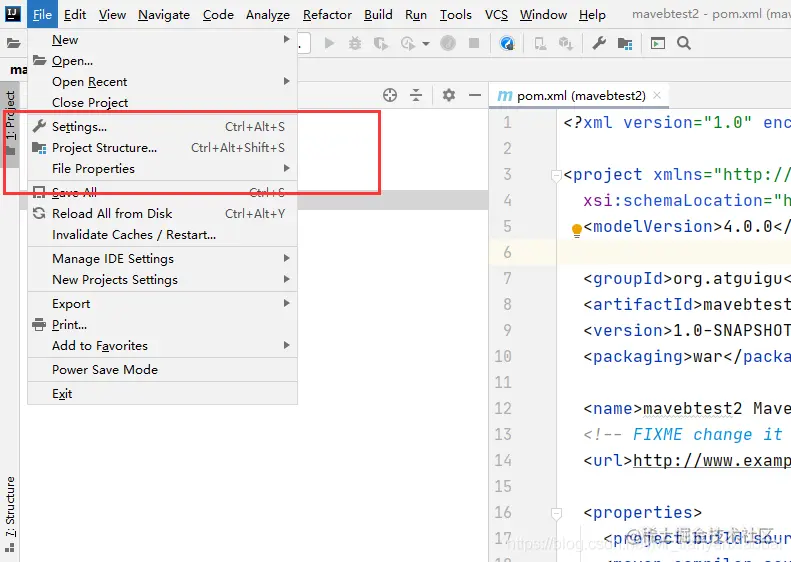Click the yellow lightbulb intention icon

pos(577,231)
